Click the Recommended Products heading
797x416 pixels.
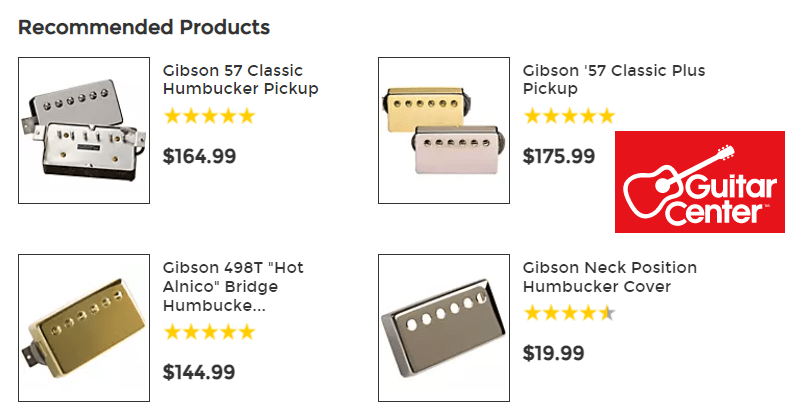(x=144, y=27)
